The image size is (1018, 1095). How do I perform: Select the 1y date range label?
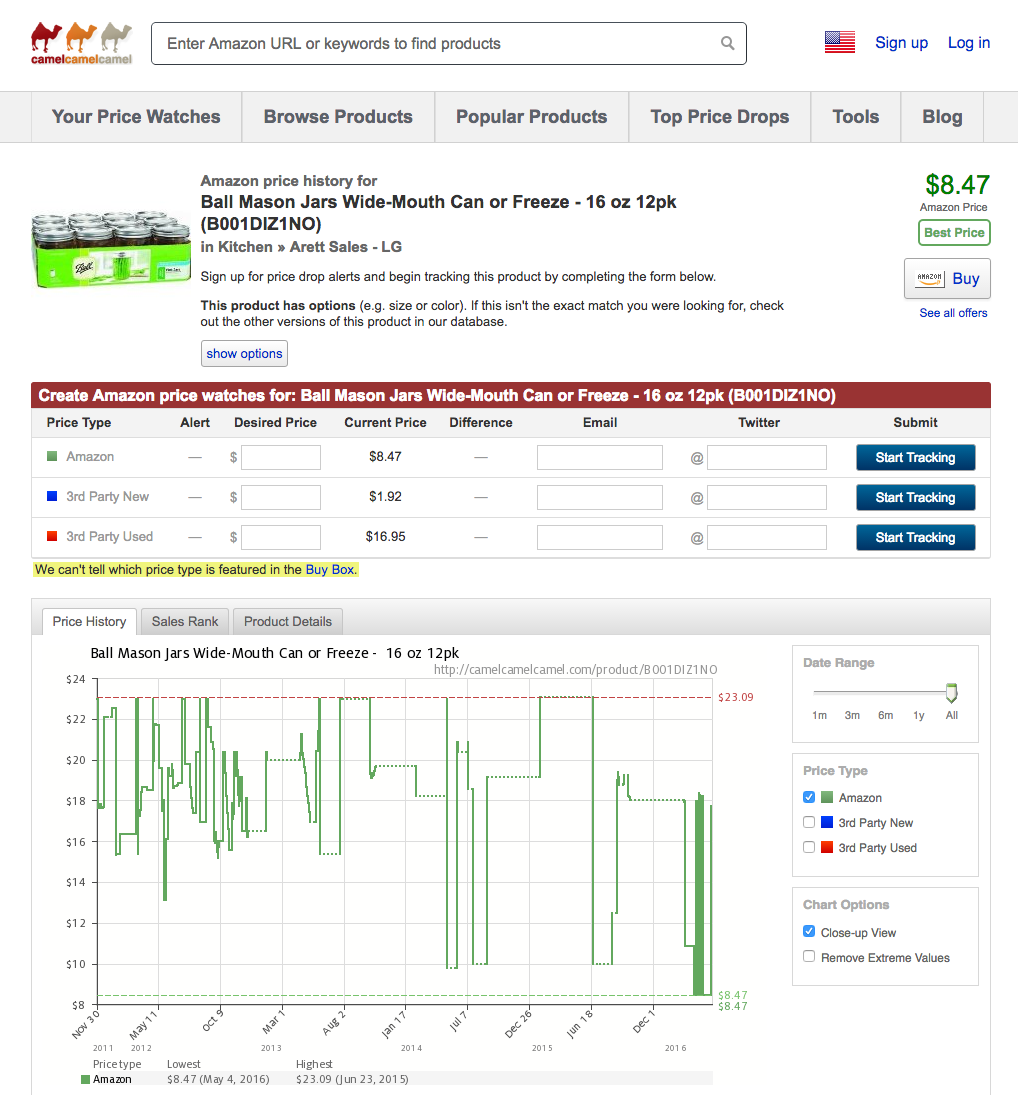click(918, 715)
